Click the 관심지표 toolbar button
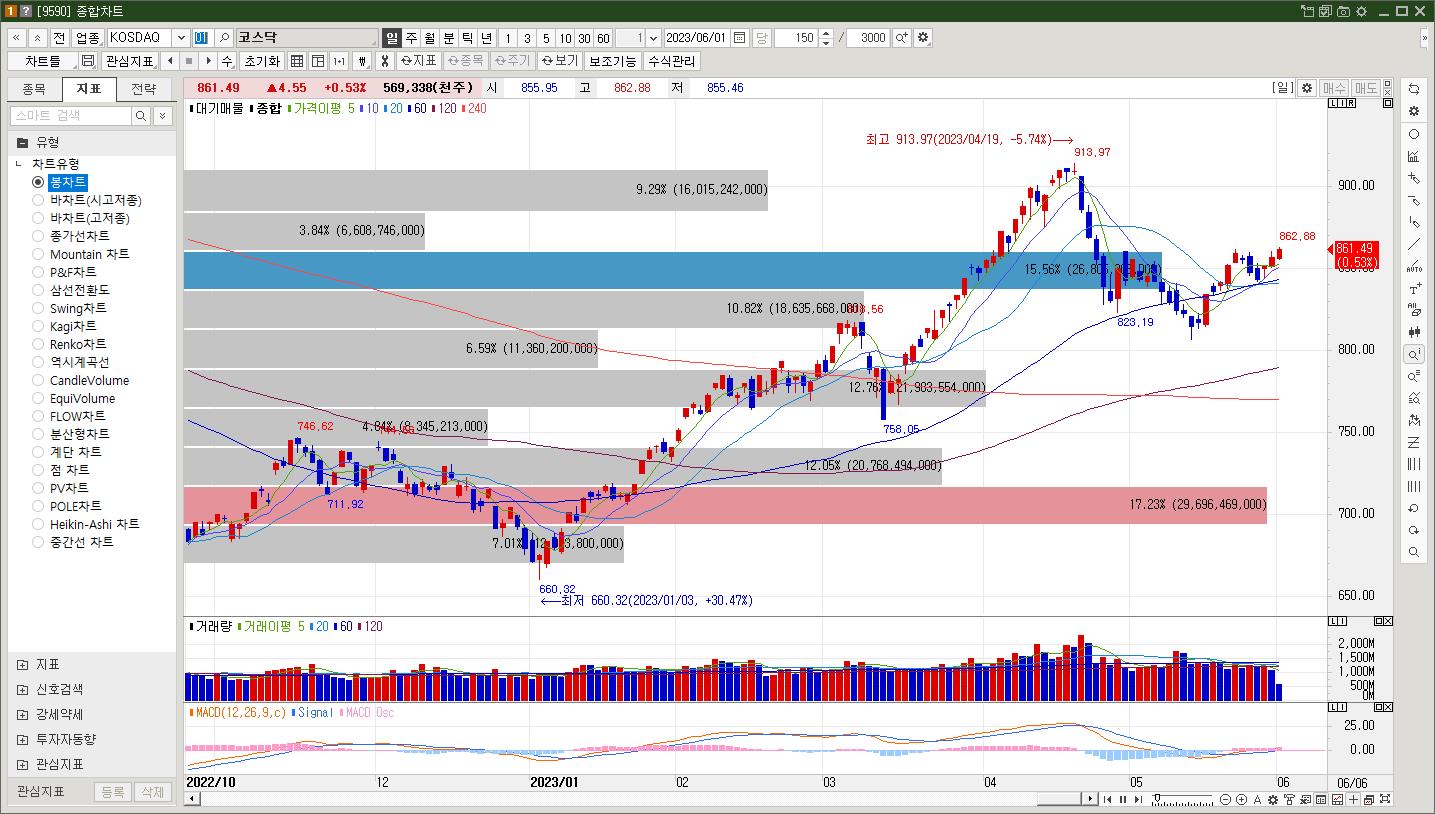 point(128,61)
